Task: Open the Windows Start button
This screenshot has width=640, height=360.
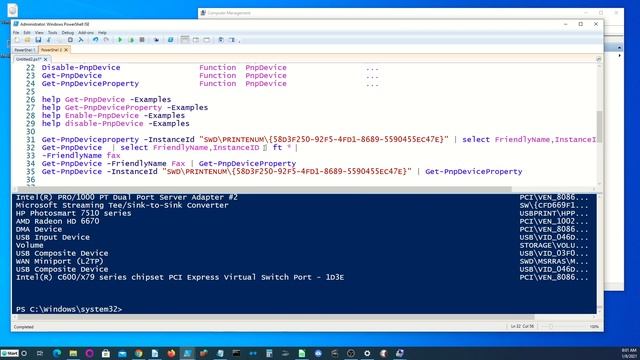Action: [x=9, y=353]
